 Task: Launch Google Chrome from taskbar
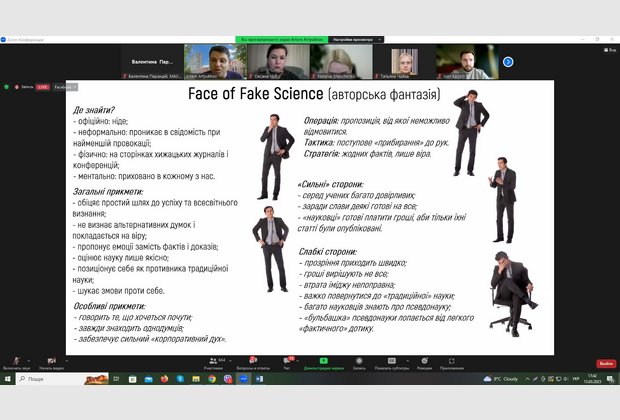(212, 379)
